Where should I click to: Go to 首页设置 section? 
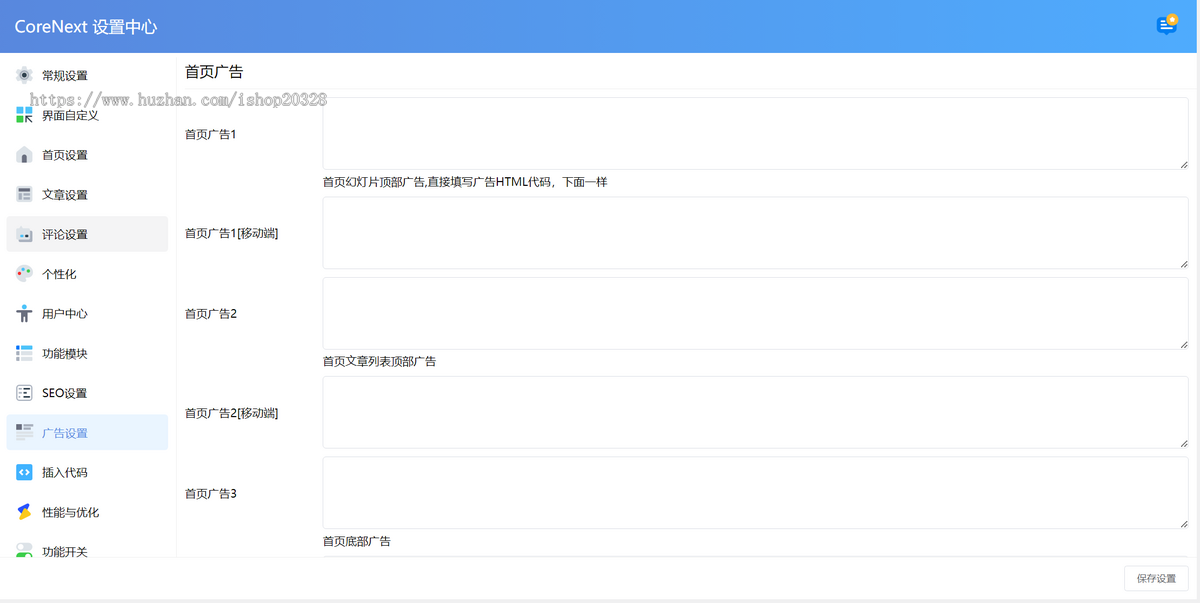click(87, 155)
